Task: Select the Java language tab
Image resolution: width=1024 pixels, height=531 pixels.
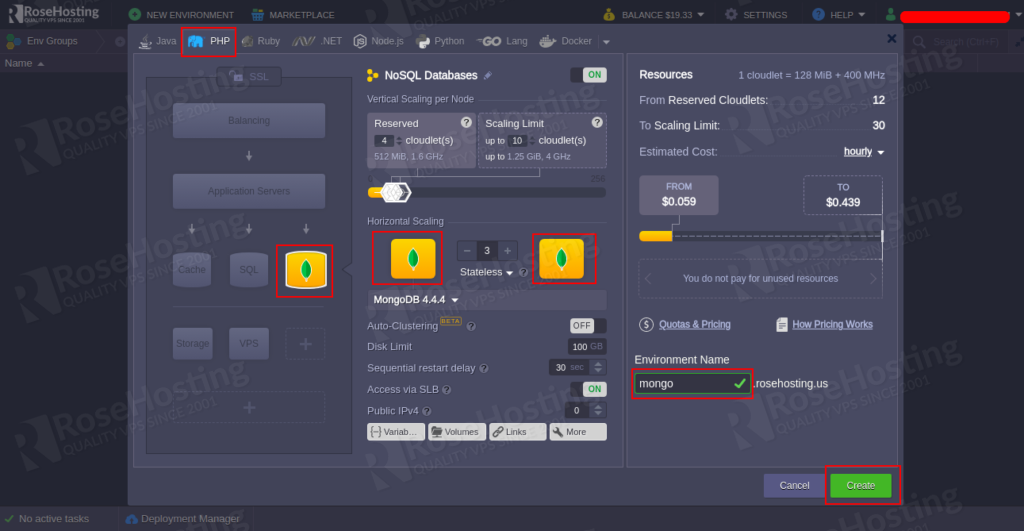Action: 157,41
